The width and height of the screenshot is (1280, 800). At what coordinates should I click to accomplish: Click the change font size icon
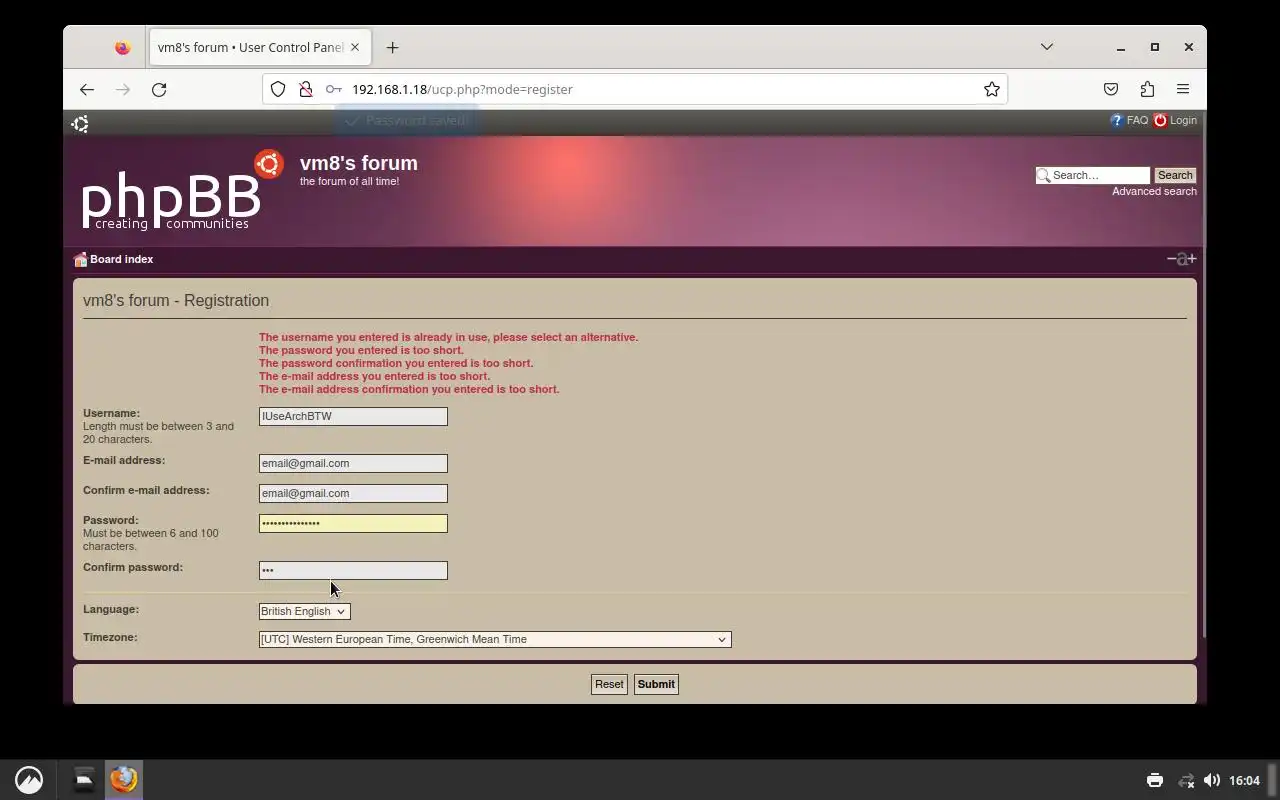click(1181, 258)
